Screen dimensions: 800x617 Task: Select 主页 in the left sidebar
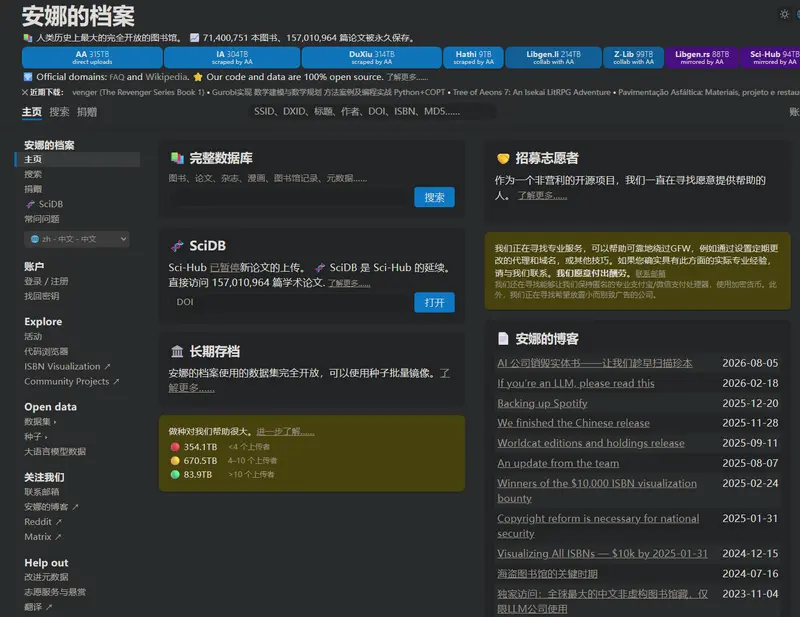(78, 159)
